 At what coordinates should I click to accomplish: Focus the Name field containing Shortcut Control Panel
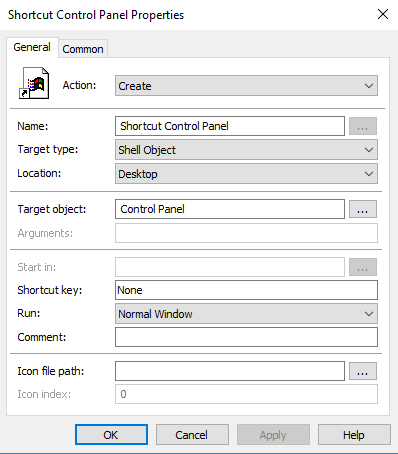coord(230,126)
